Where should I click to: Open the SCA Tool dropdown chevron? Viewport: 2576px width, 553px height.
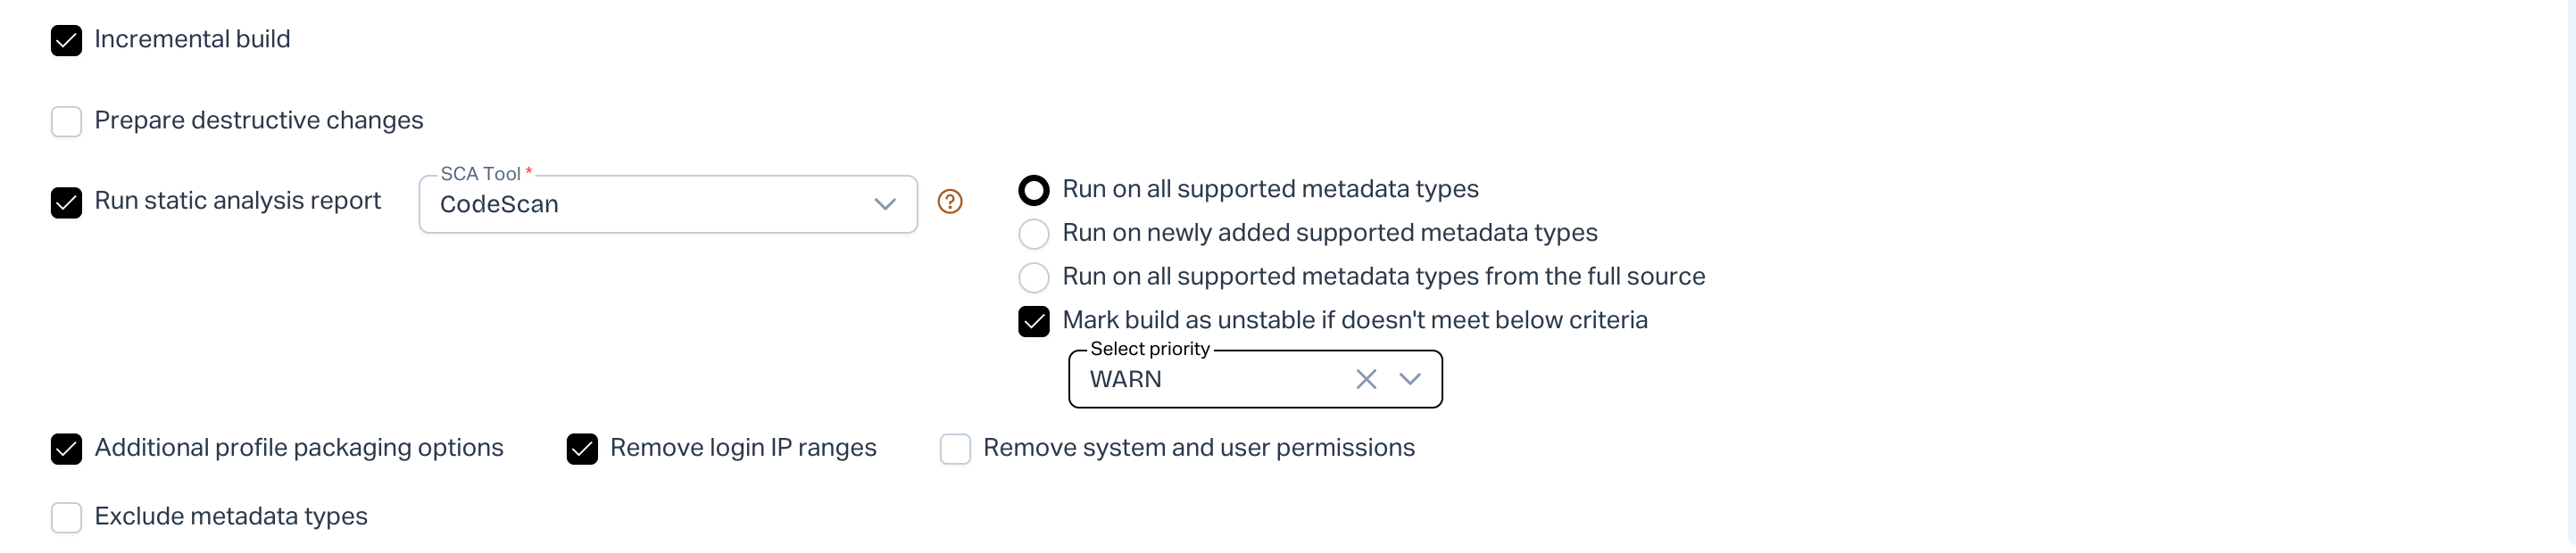point(884,204)
